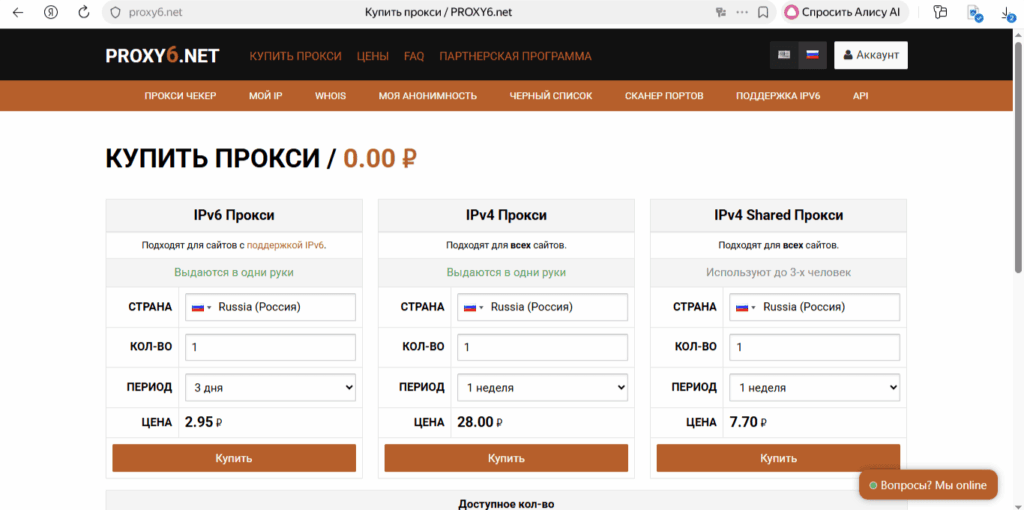Click the Russian flag in IPv4 Shared country field

743,308
